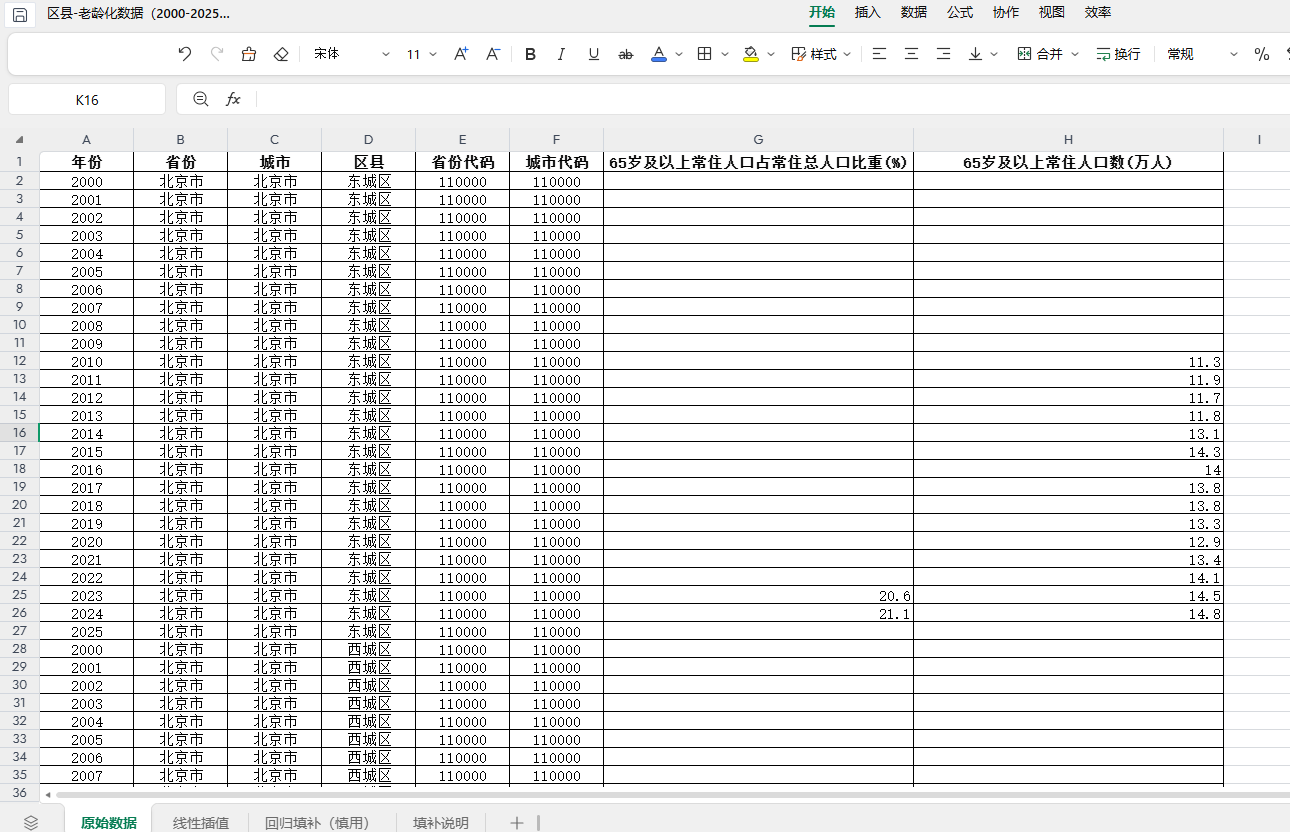This screenshot has height=832, width=1290.
Task: Expand the font size 11 dropdown
Action: pos(422,54)
